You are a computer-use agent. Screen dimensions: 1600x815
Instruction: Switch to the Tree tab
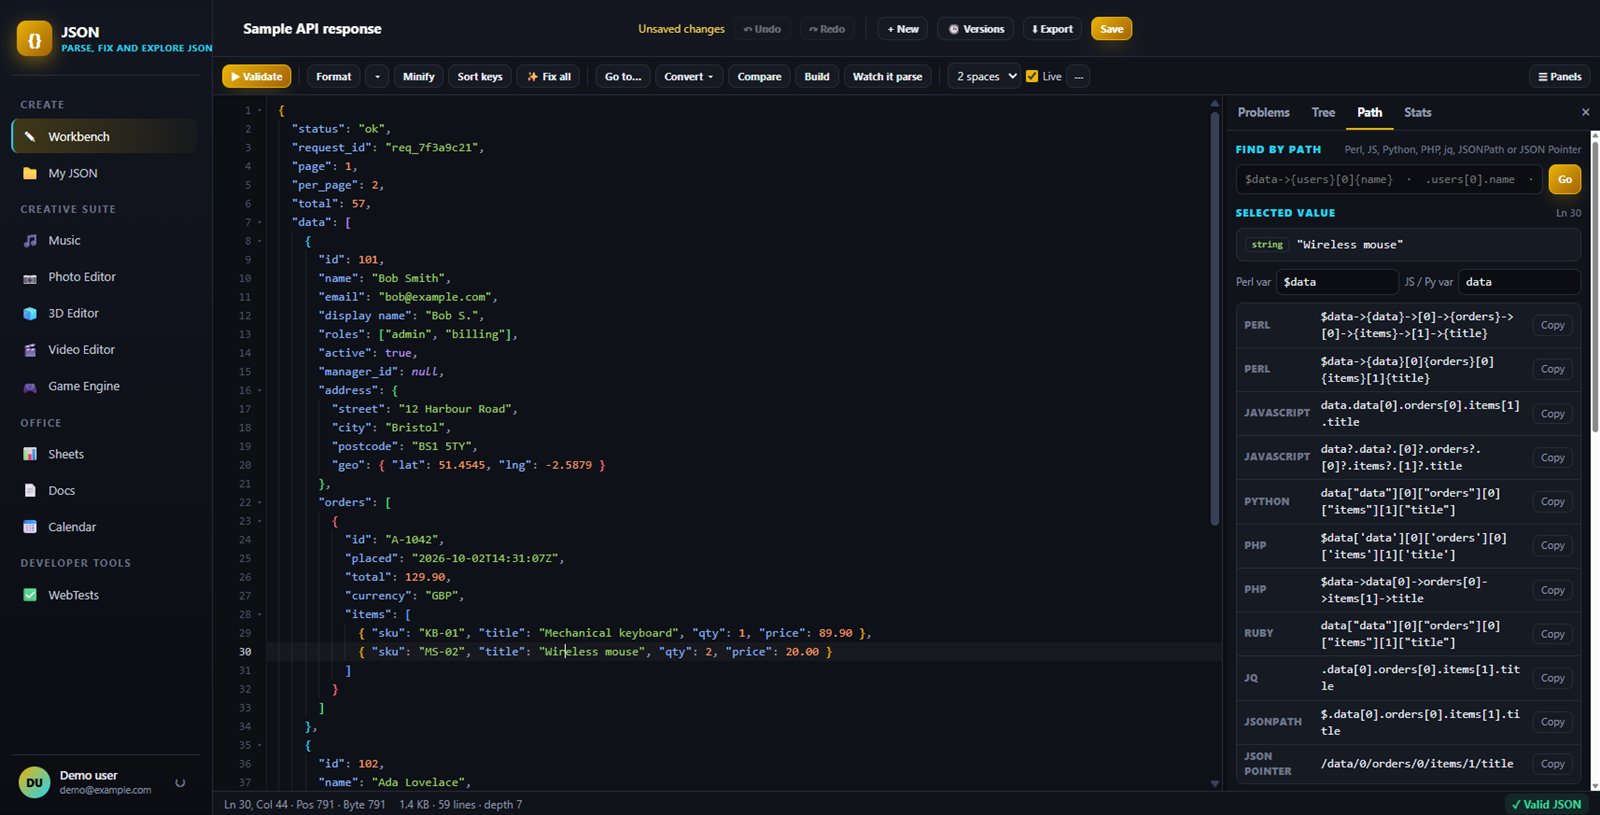tap(1323, 113)
